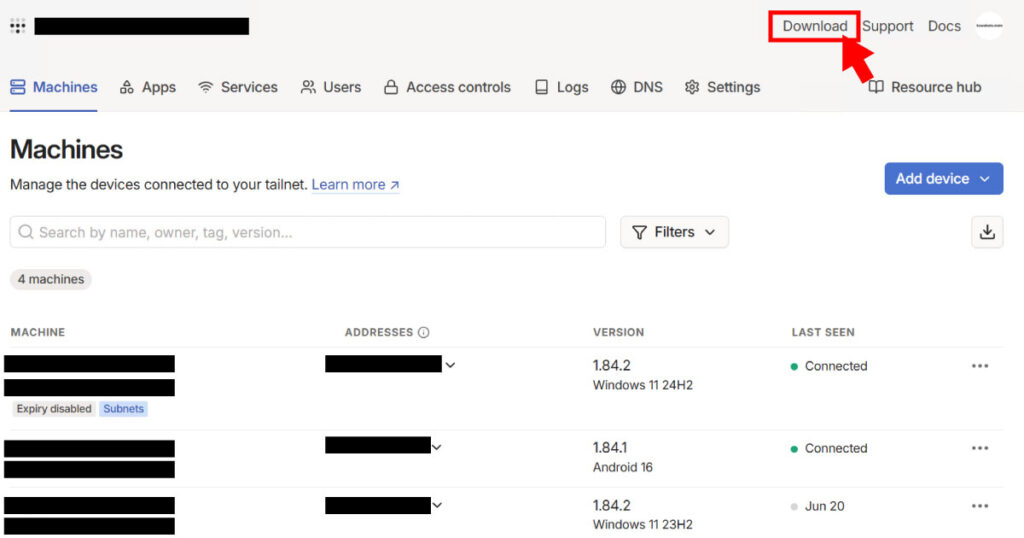Open the DNS tab
Viewport: 1024px width, 538px height.
coord(637,87)
